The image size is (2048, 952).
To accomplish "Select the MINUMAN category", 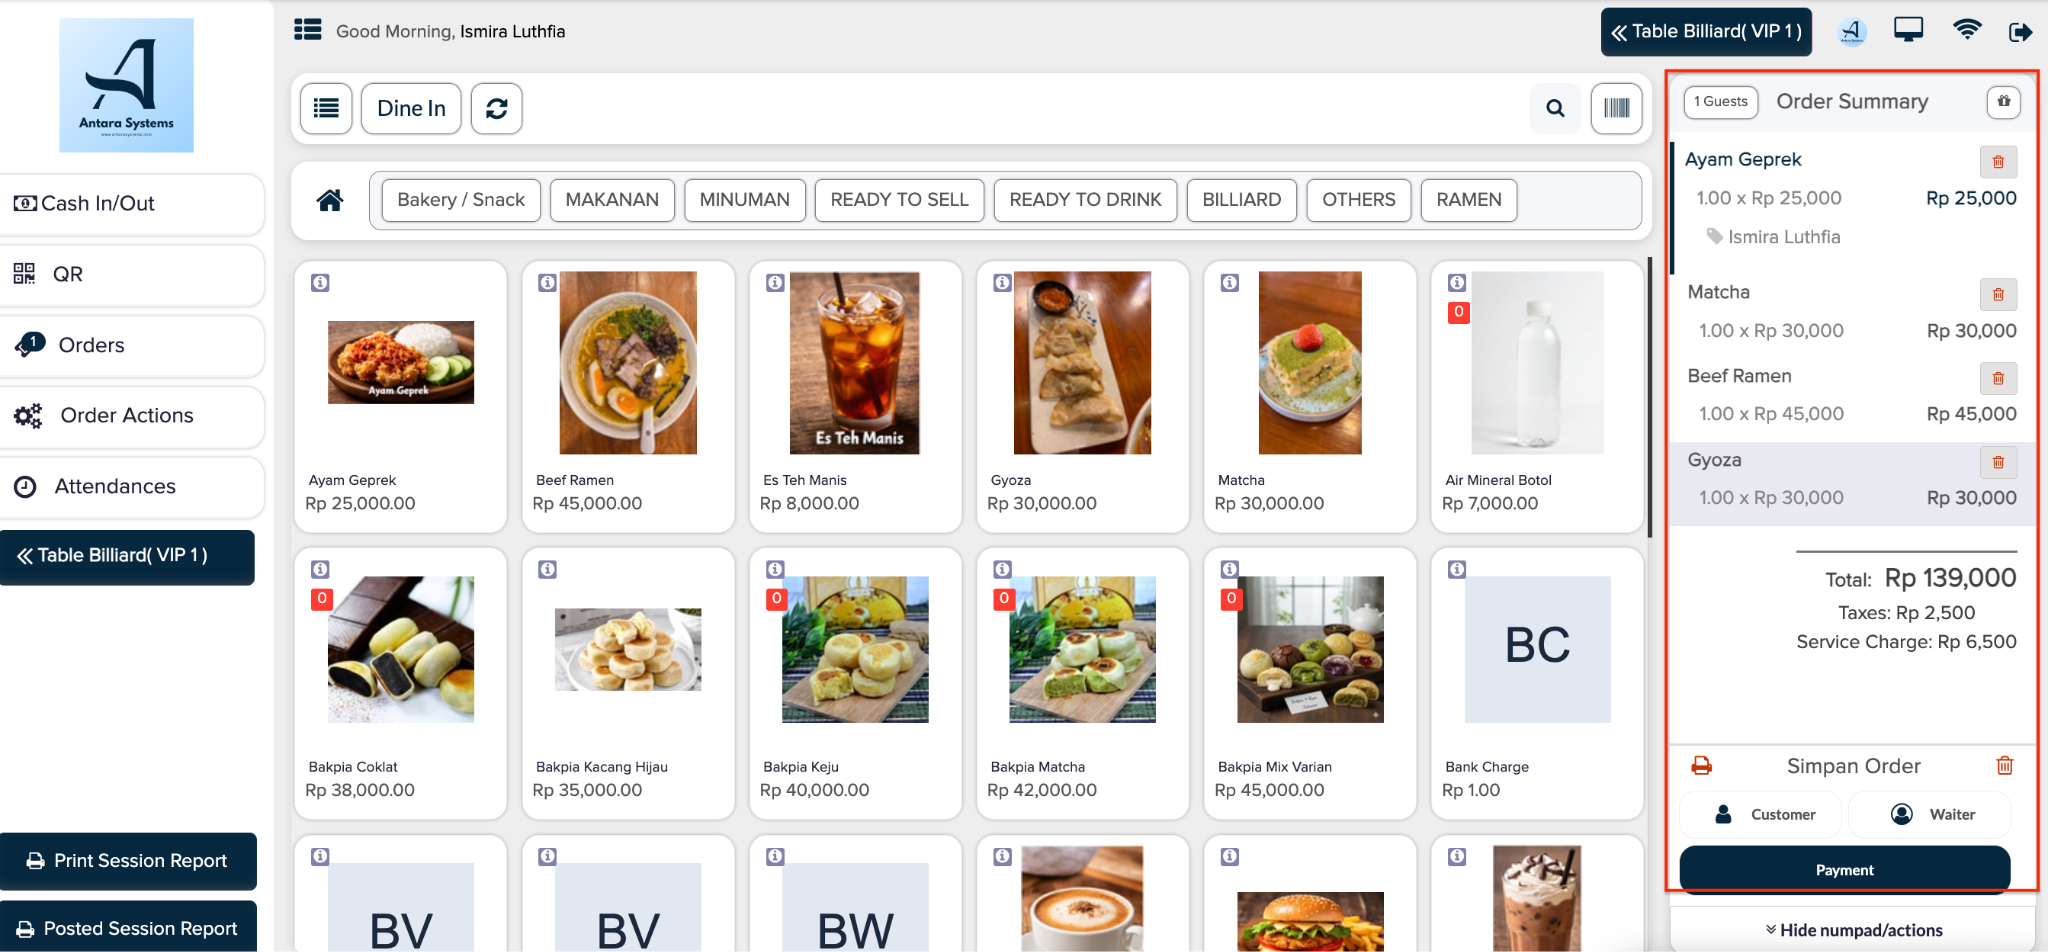I will coord(744,200).
